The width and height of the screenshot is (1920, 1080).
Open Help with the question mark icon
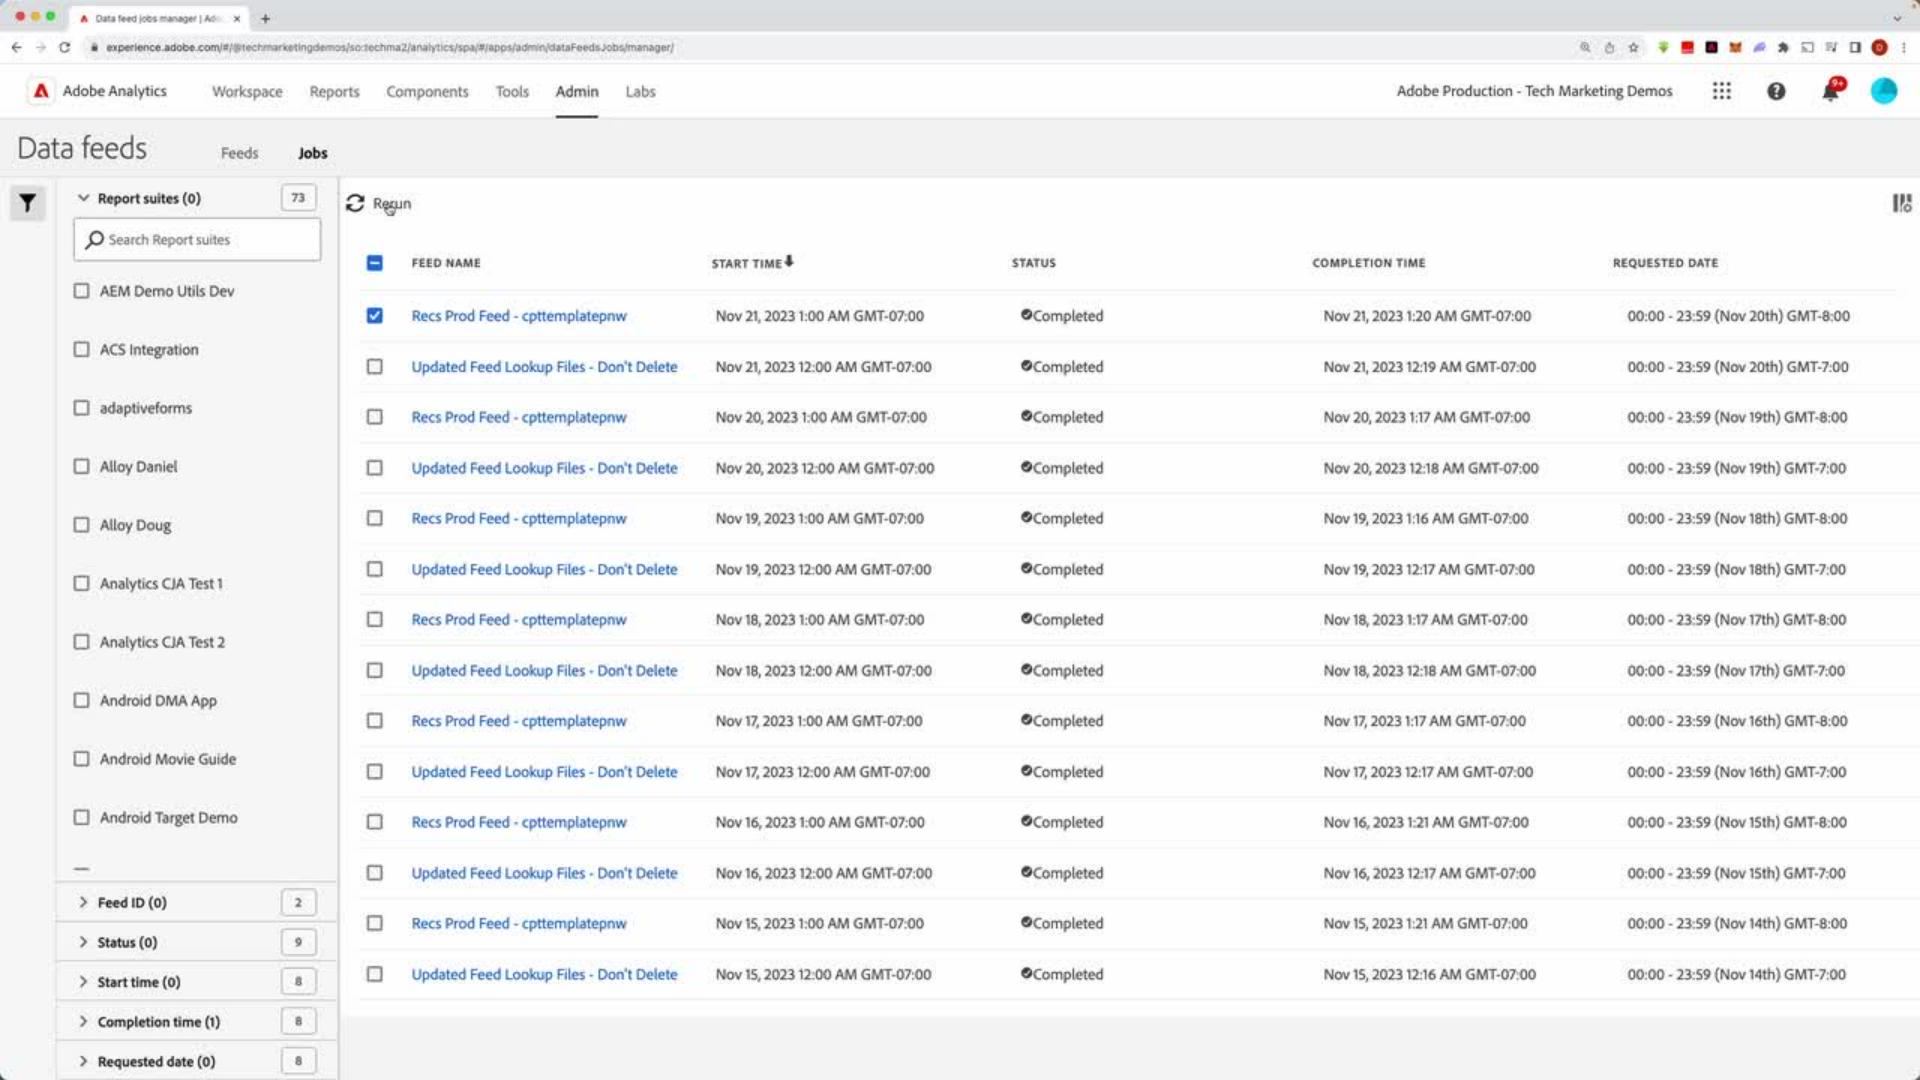click(1776, 91)
